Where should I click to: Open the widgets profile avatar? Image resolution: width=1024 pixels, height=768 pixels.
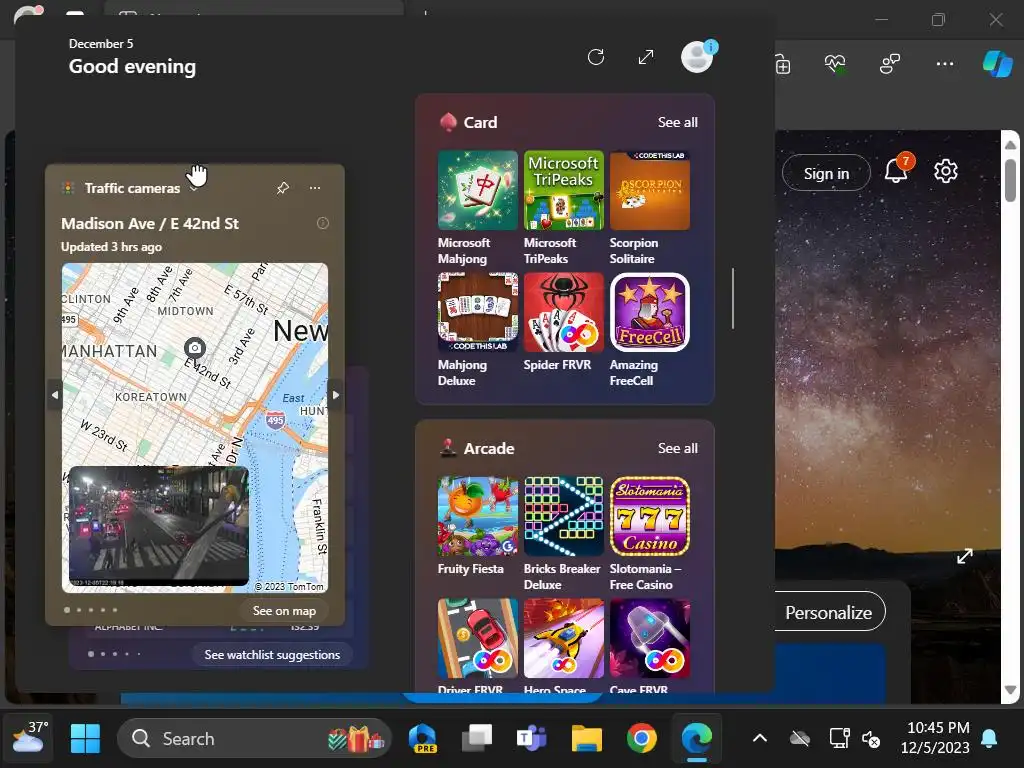[697, 57]
